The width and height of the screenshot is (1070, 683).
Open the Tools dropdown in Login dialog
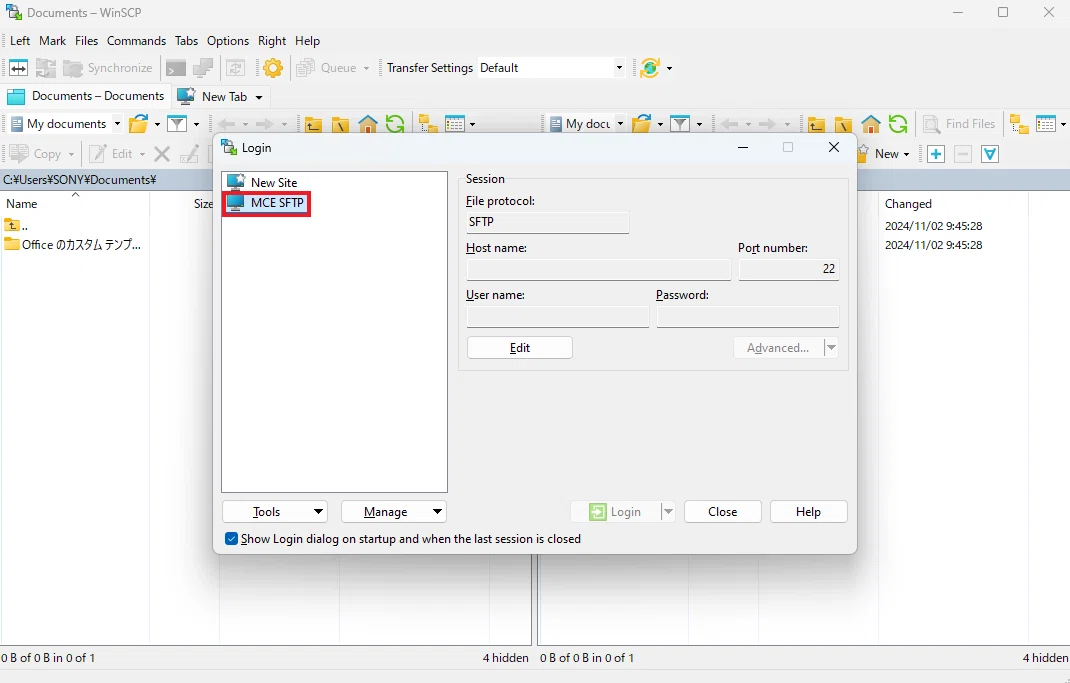(275, 512)
